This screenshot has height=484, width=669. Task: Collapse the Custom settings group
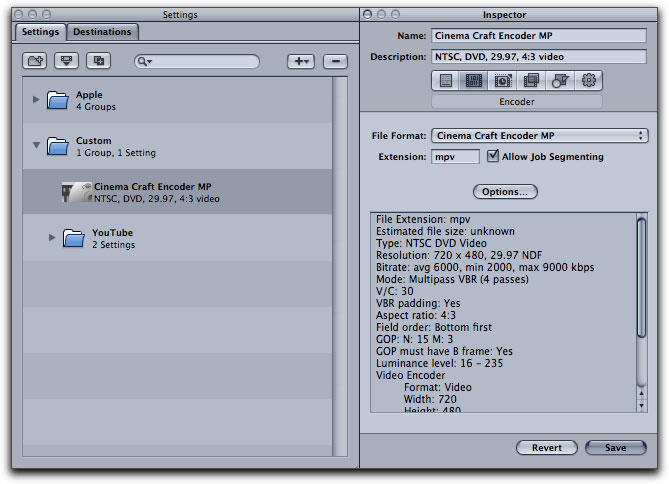(x=36, y=146)
